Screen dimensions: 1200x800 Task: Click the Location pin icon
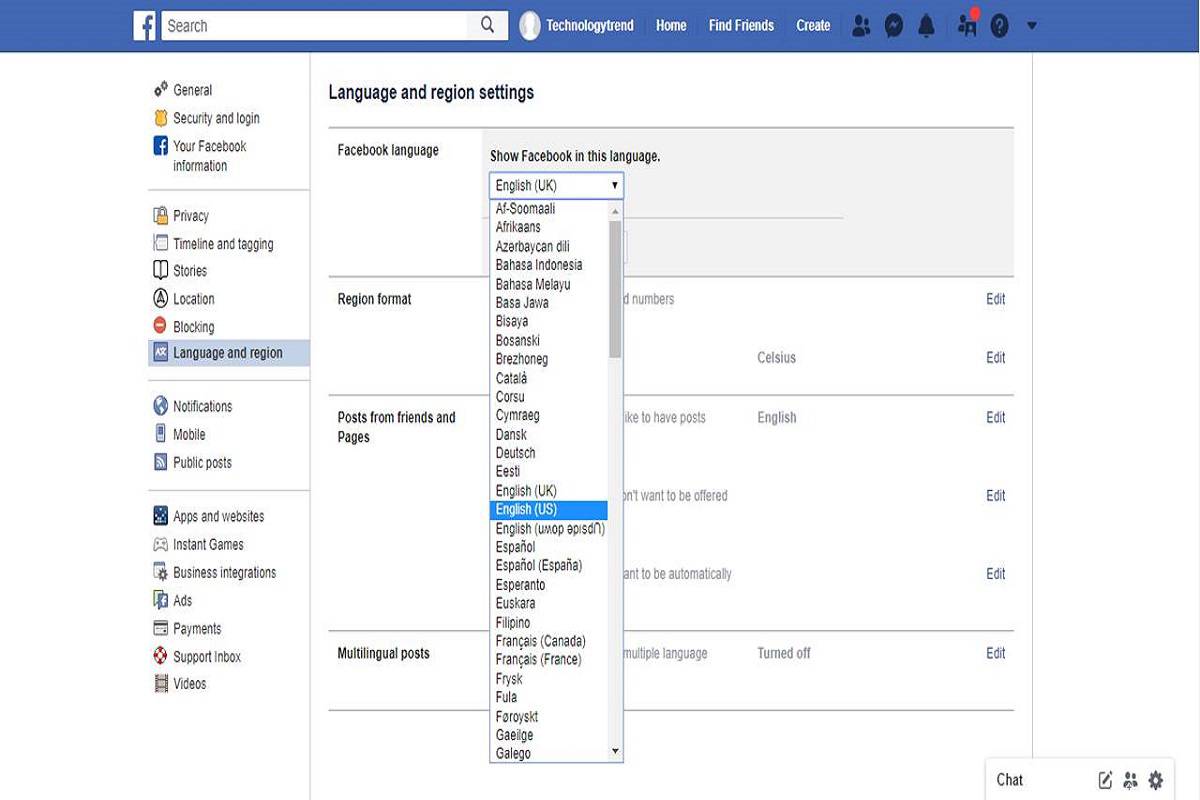tap(160, 298)
